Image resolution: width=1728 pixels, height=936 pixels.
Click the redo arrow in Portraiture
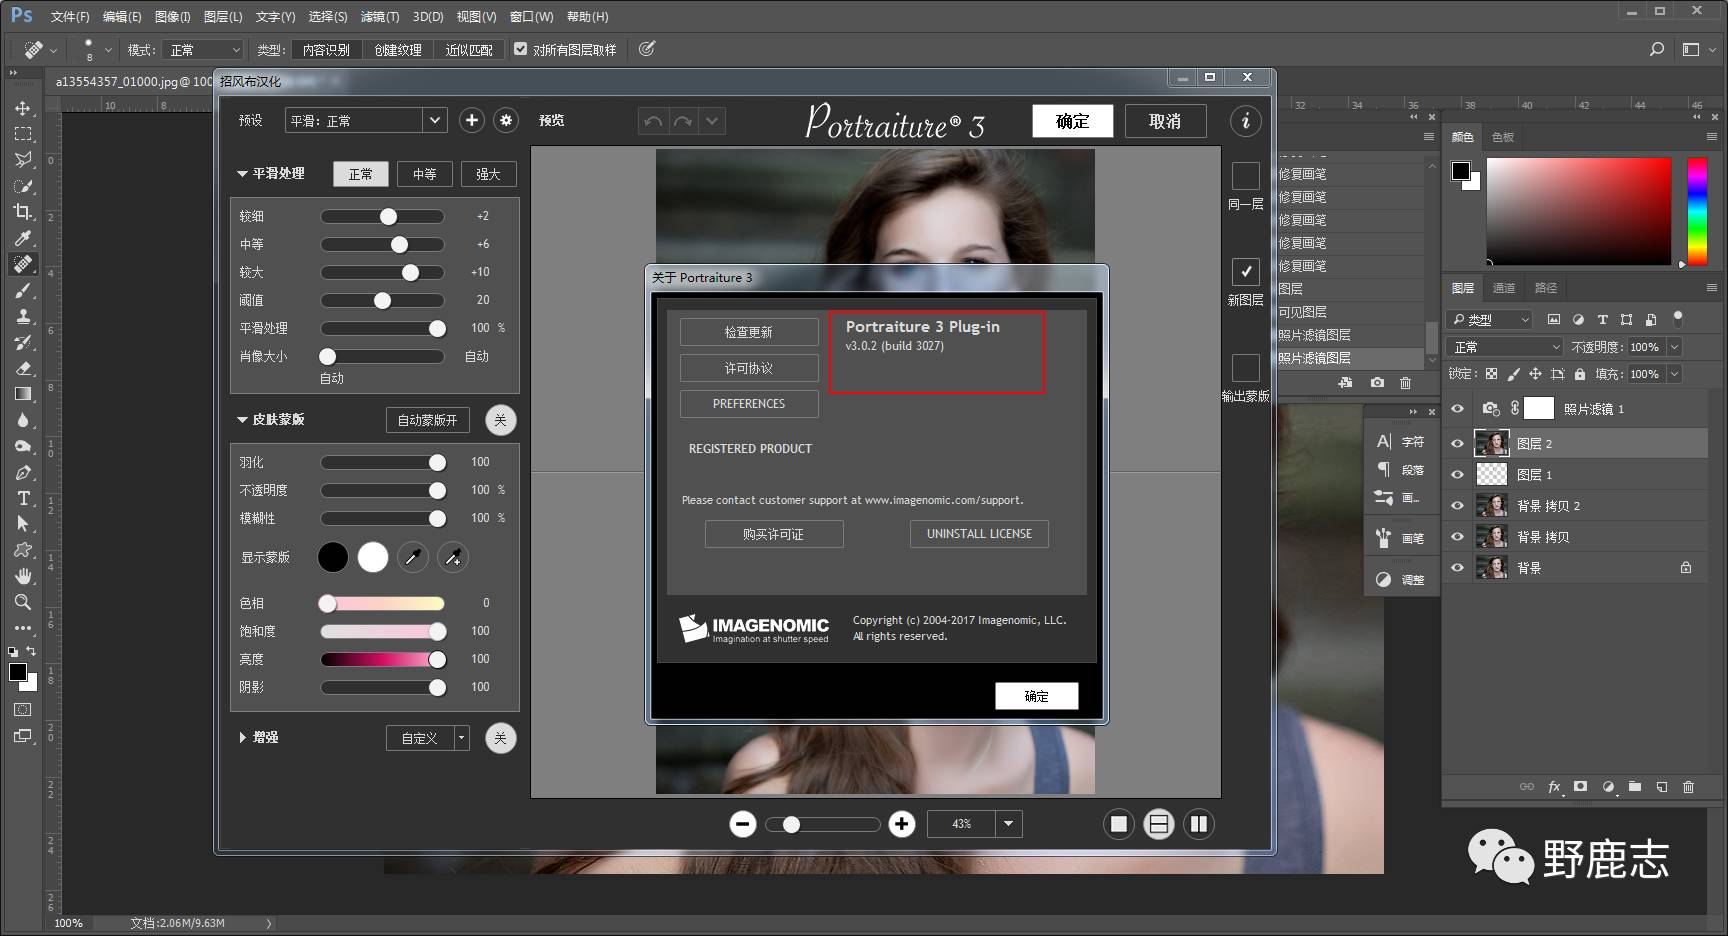coord(683,121)
